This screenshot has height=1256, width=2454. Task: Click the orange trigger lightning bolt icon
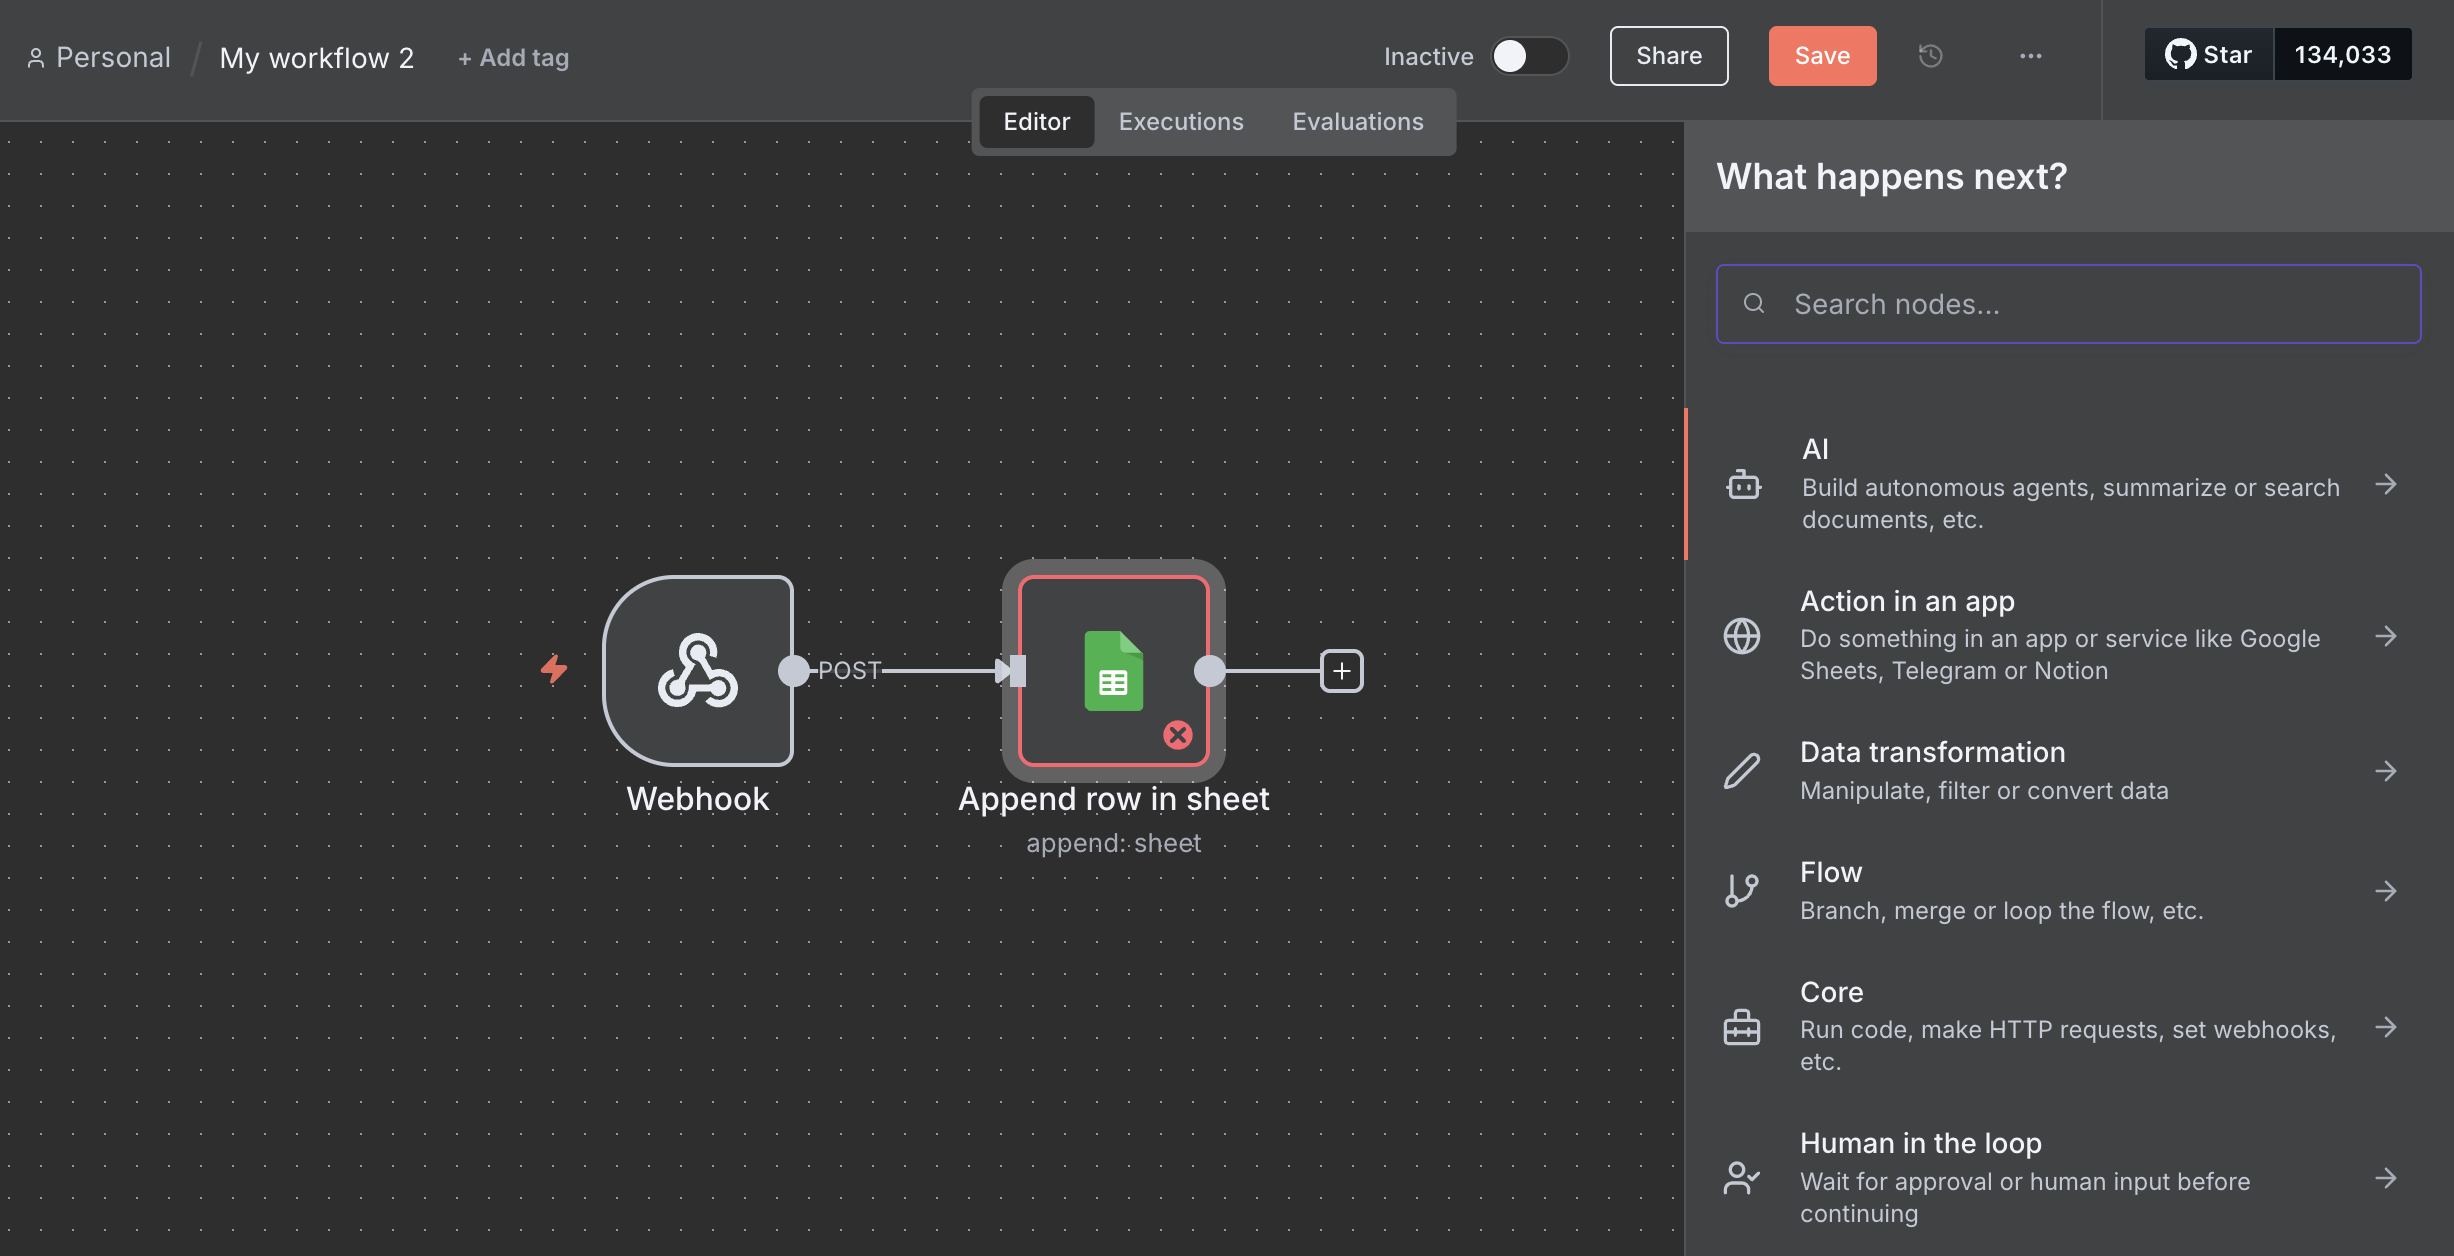[554, 669]
